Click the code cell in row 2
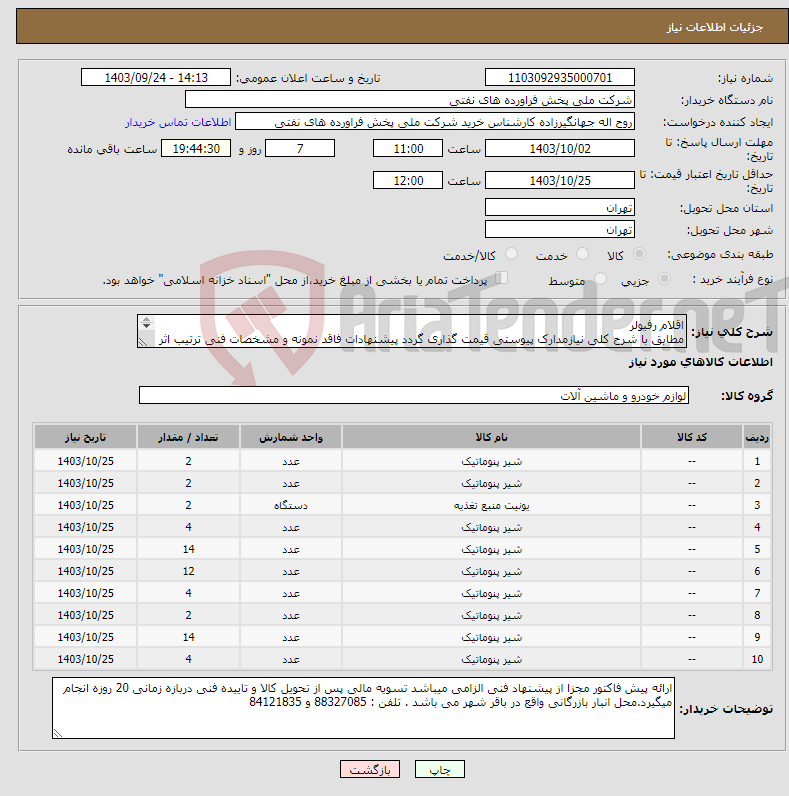Viewport: 789px width, 796px height. [x=692, y=483]
